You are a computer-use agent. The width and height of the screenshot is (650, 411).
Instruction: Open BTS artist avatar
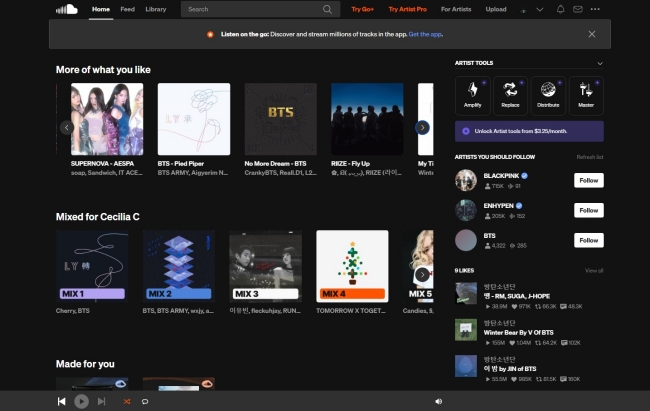click(466, 240)
